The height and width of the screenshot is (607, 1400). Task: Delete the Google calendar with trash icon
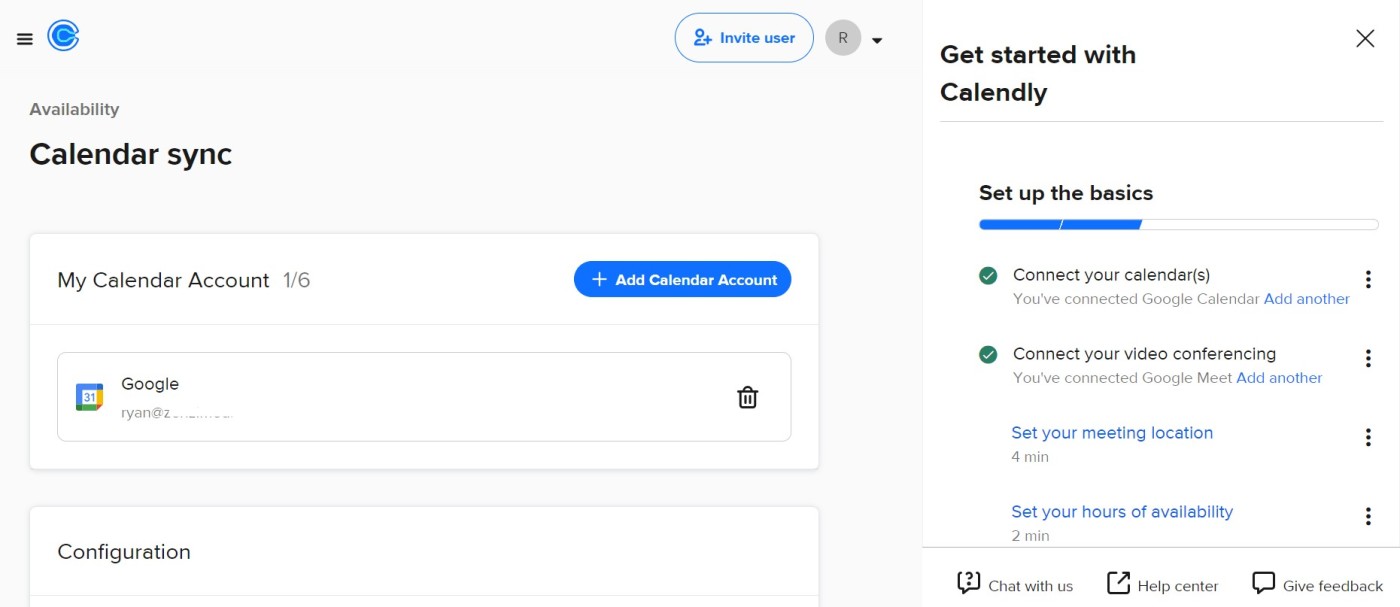[x=747, y=397]
